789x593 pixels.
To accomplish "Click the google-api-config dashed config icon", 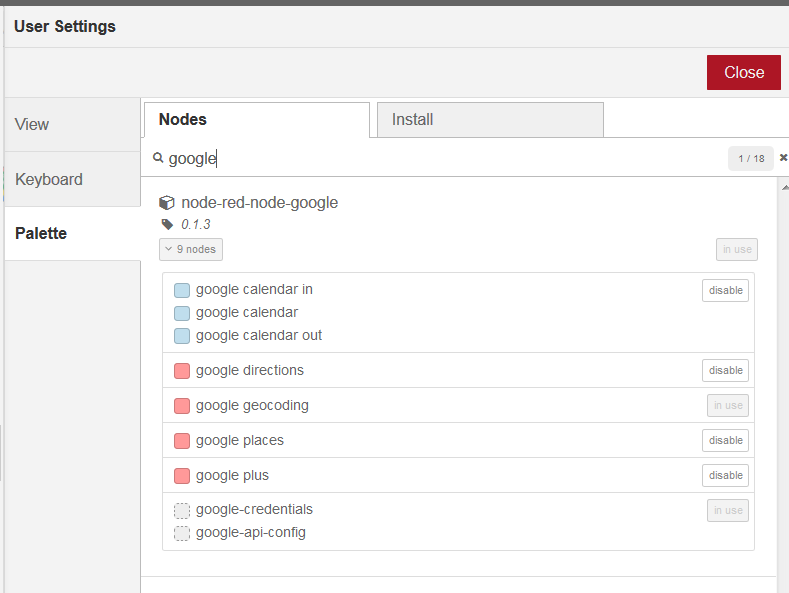I will pyautogui.click(x=182, y=533).
